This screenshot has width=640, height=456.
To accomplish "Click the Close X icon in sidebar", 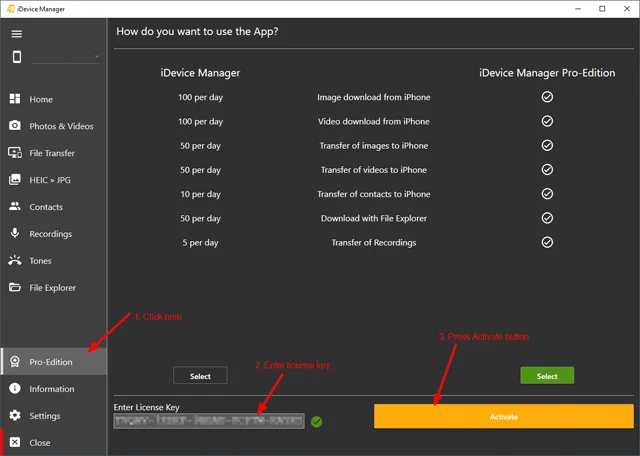I will pos(15,442).
